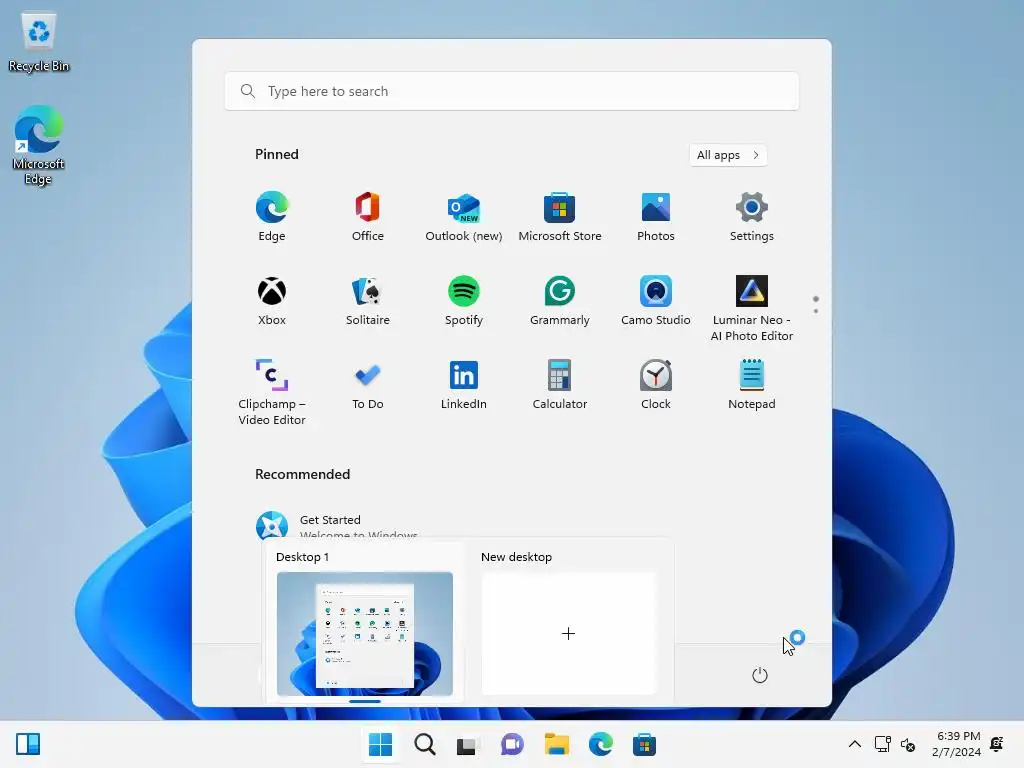Open Solitaire game
The width and height of the screenshot is (1024, 768).
coord(368,300)
